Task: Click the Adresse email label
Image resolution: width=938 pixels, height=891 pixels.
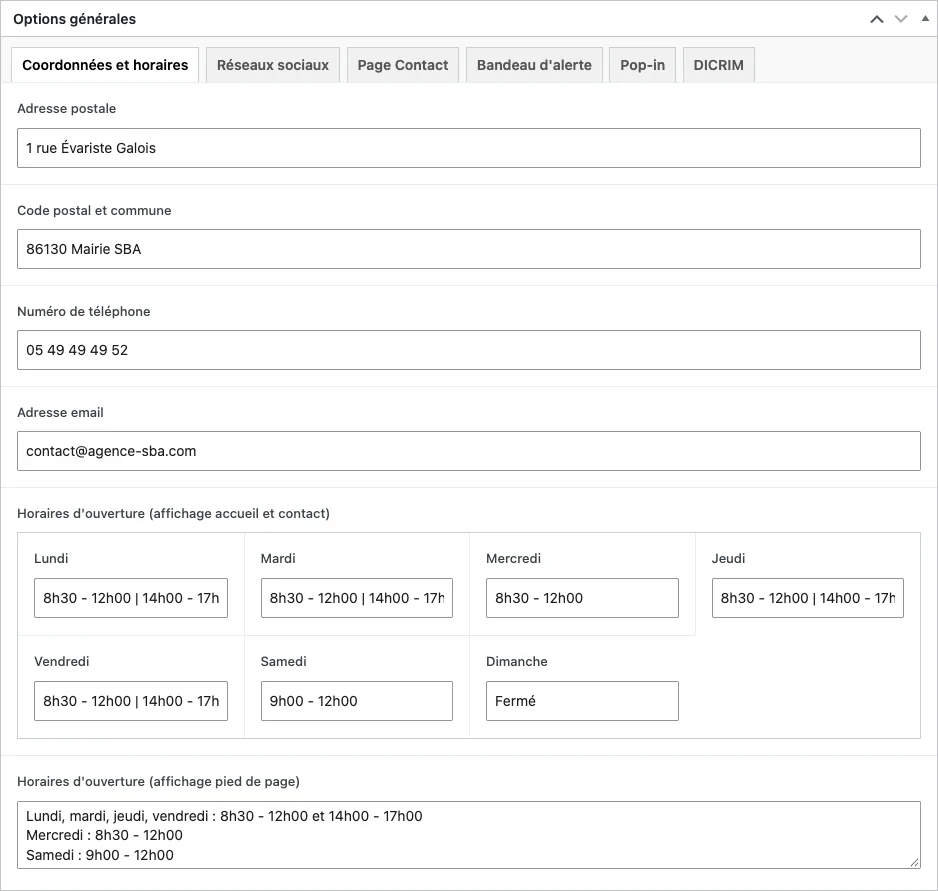Action: pos(60,412)
